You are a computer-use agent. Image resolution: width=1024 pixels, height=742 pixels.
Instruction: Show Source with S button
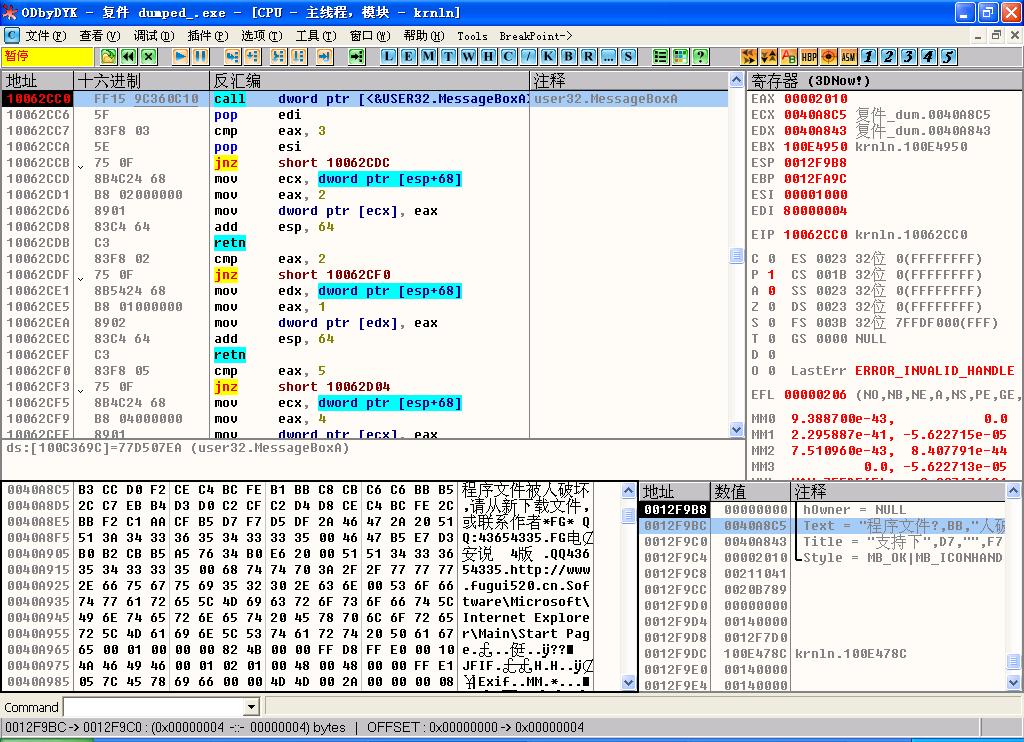(628, 57)
